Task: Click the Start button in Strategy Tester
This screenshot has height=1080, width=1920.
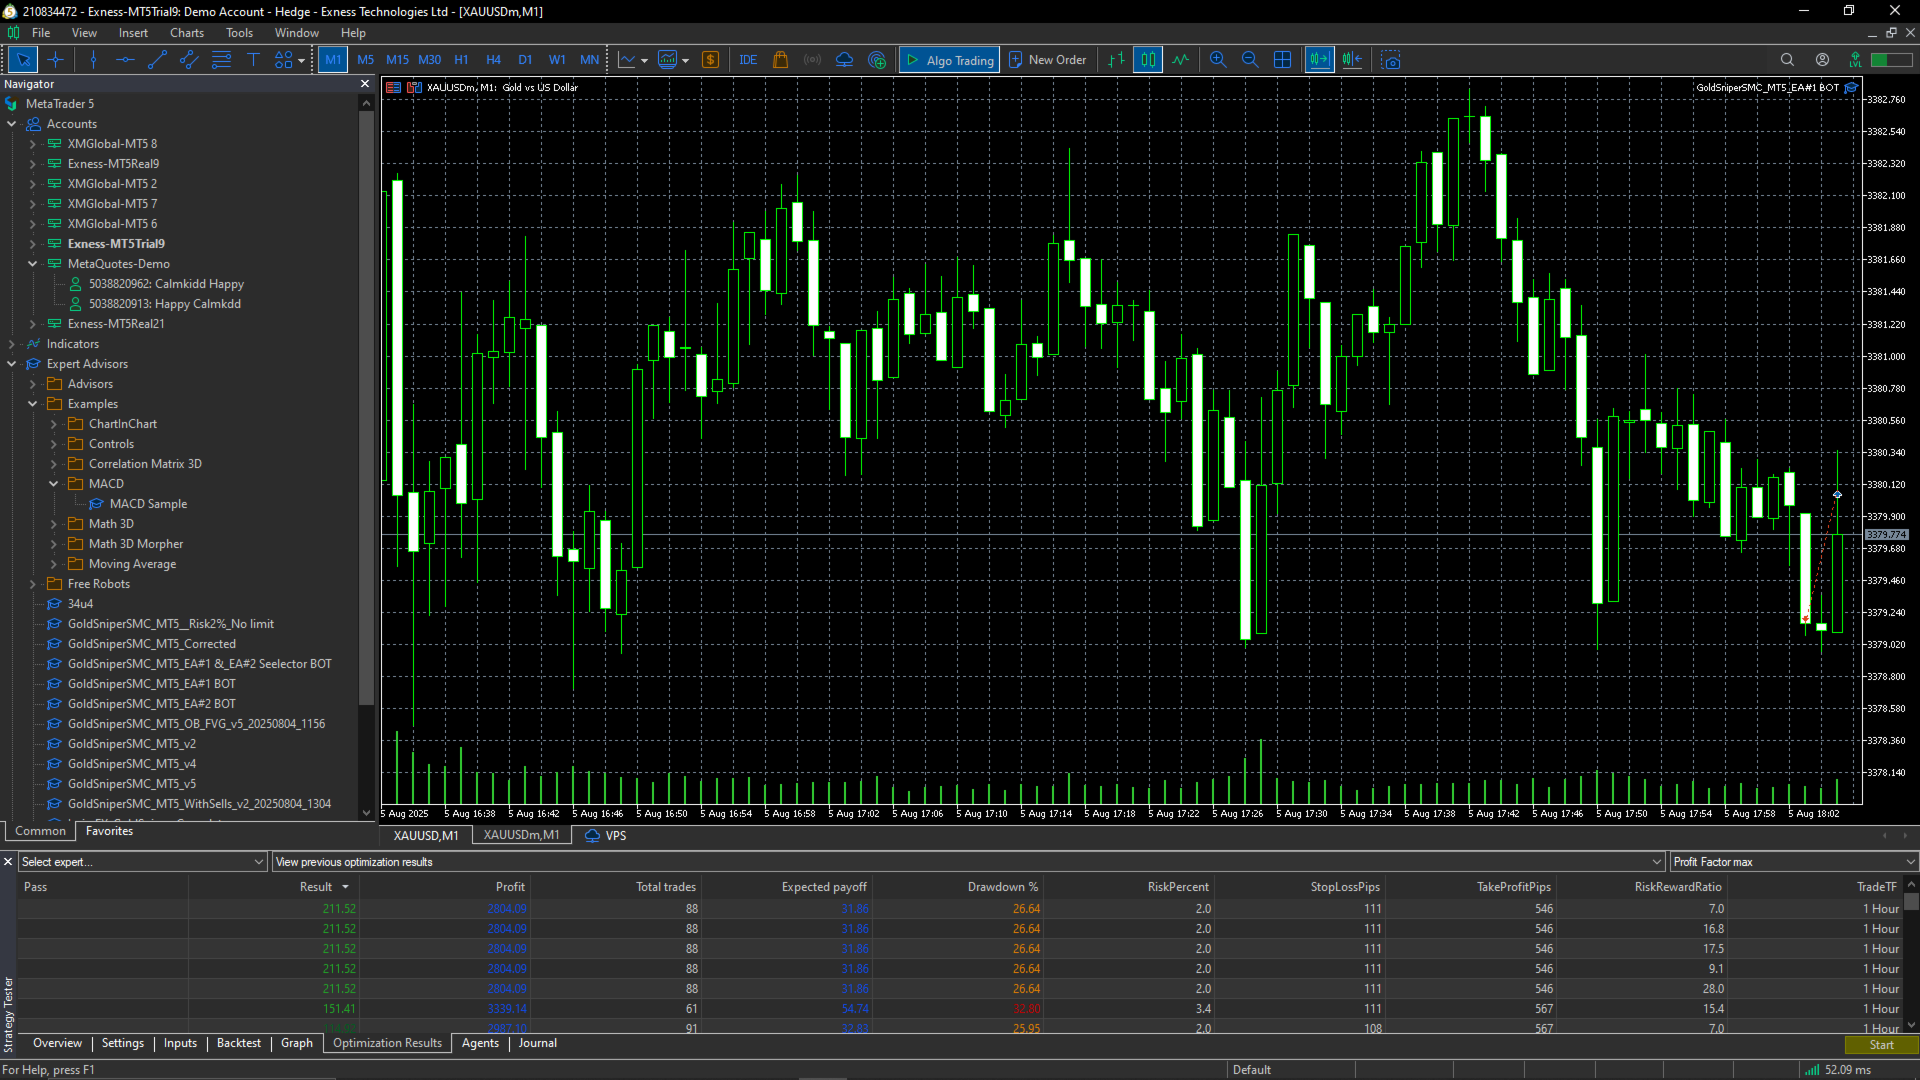Action: [1881, 1044]
